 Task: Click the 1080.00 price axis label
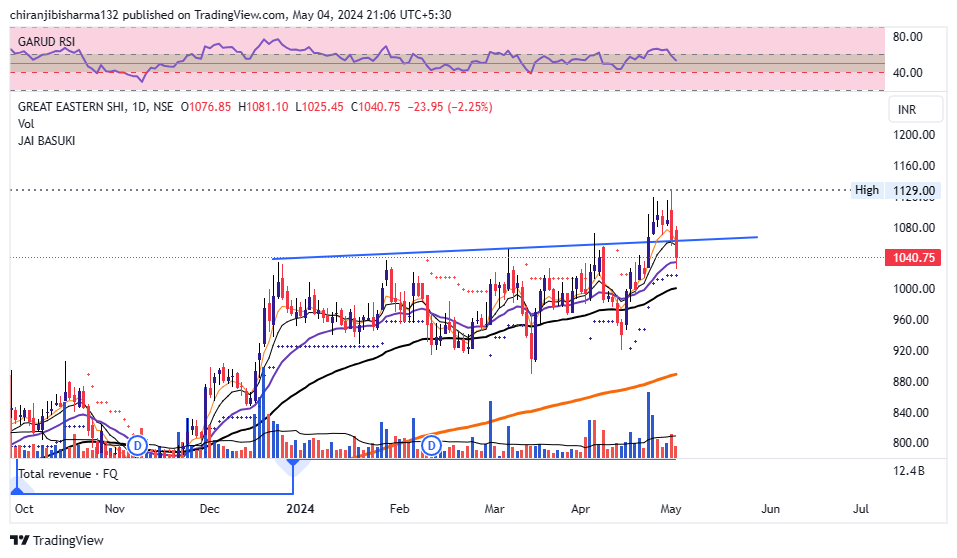coord(914,228)
